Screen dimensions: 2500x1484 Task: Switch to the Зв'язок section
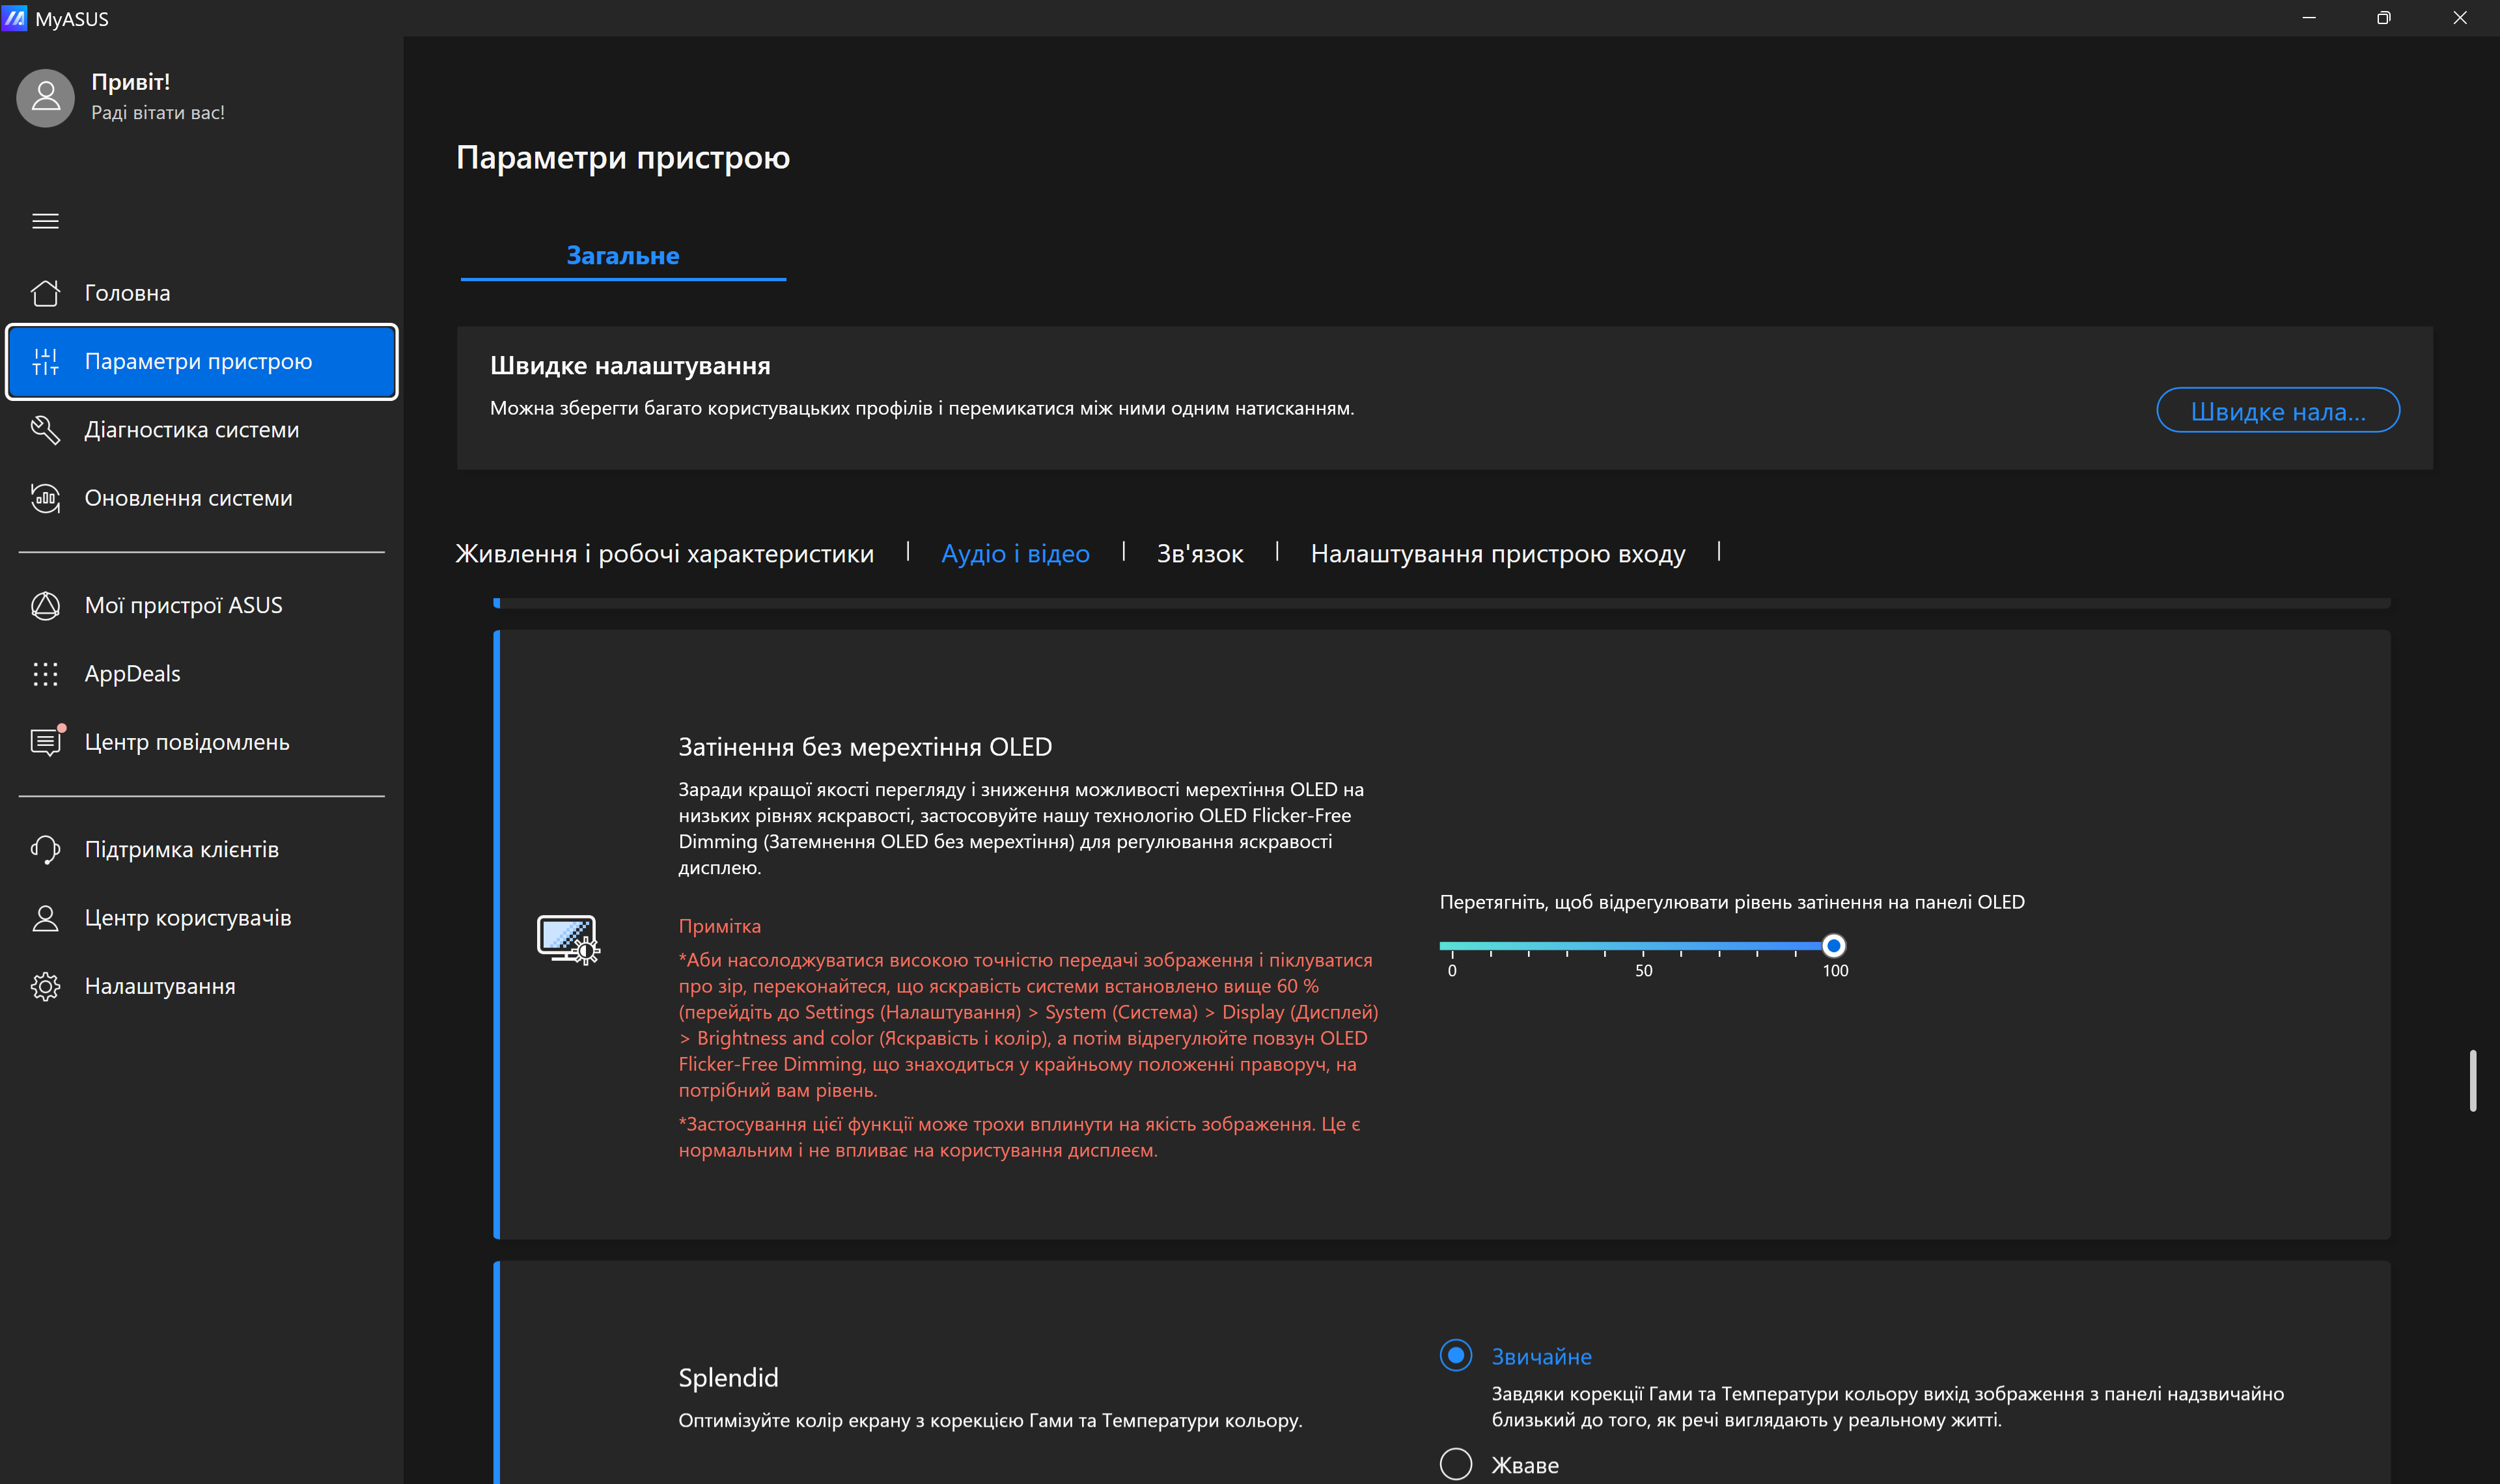point(1199,554)
